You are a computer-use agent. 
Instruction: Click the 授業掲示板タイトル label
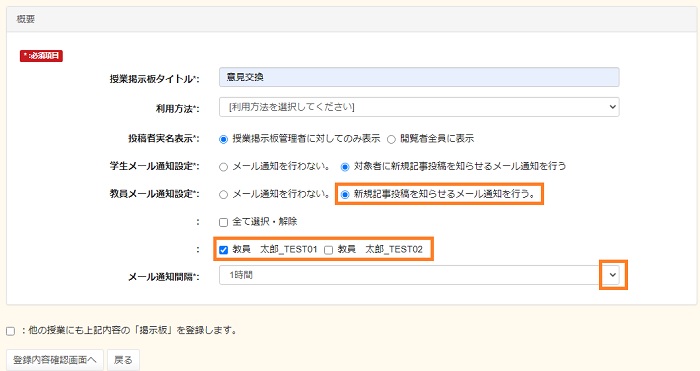[x=154, y=79]
